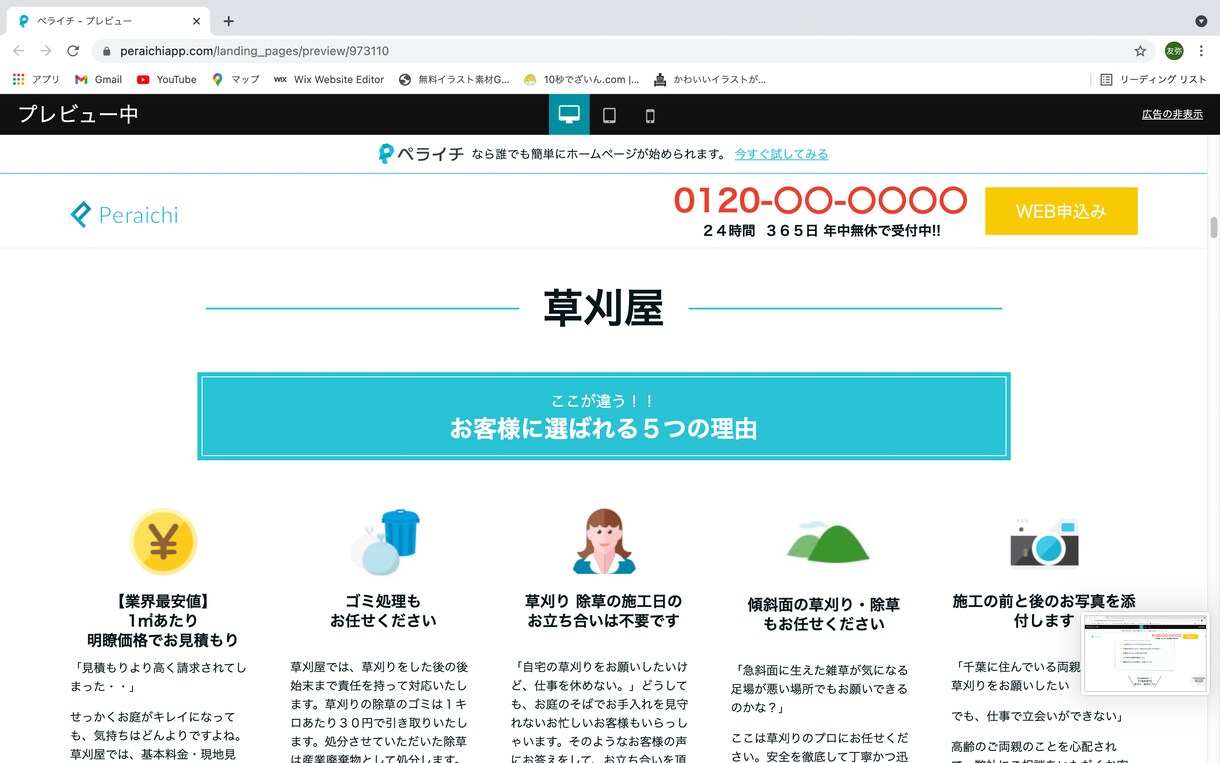
Task: Click 【業界最安値】 heading text
Action: pos(163,601)
